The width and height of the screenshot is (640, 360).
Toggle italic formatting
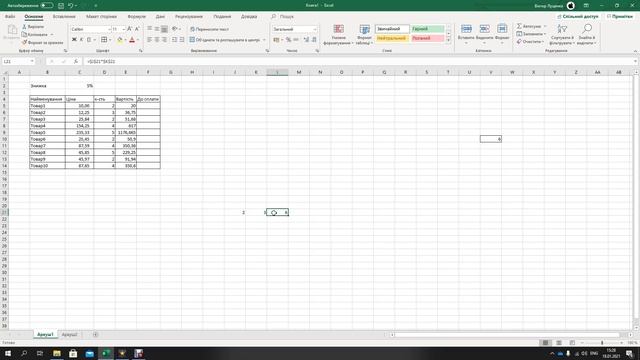pos(81,40)
